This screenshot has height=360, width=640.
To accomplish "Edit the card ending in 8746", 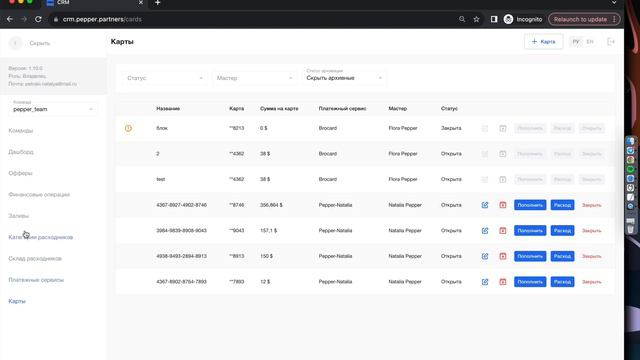I will click(485, 205).
